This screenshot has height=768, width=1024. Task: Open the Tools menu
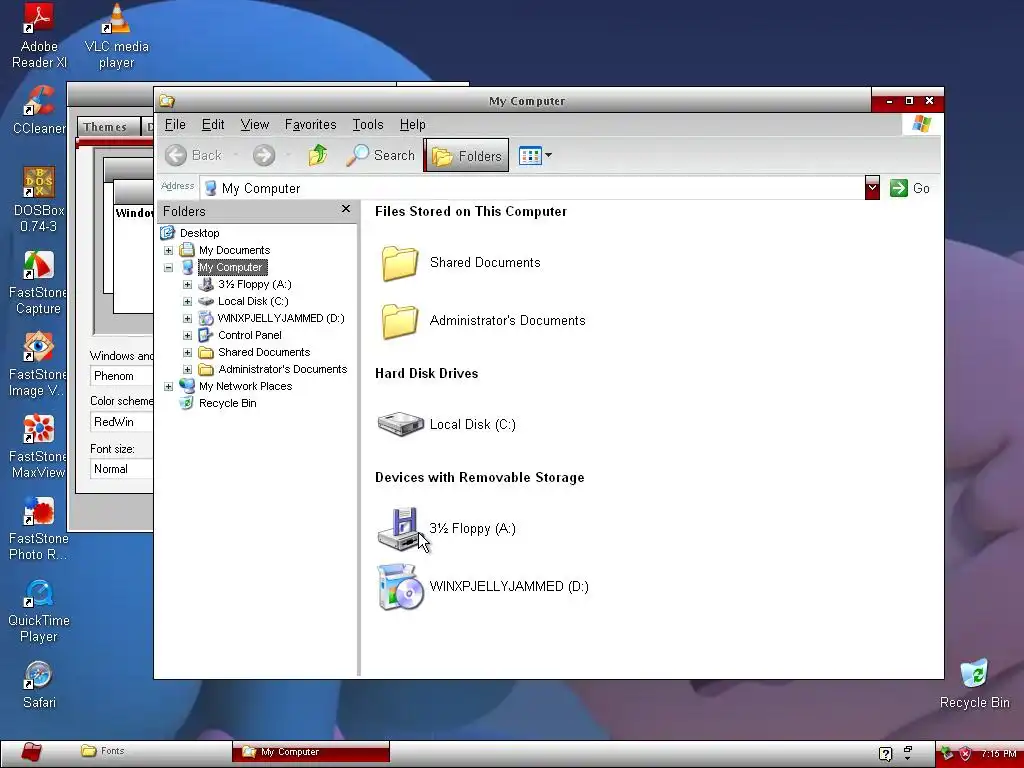click(x=368, y=124)
